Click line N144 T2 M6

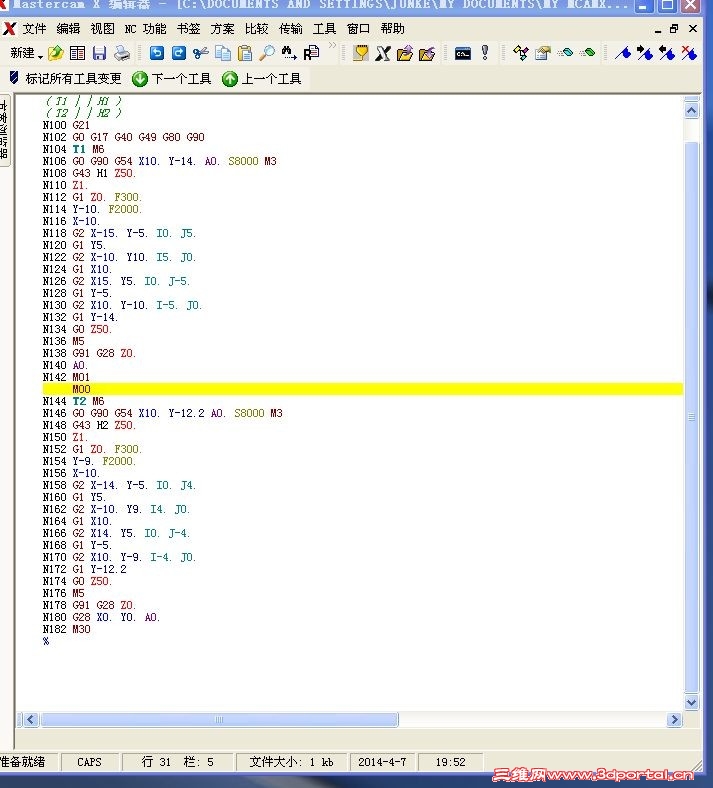click(73, 401)
